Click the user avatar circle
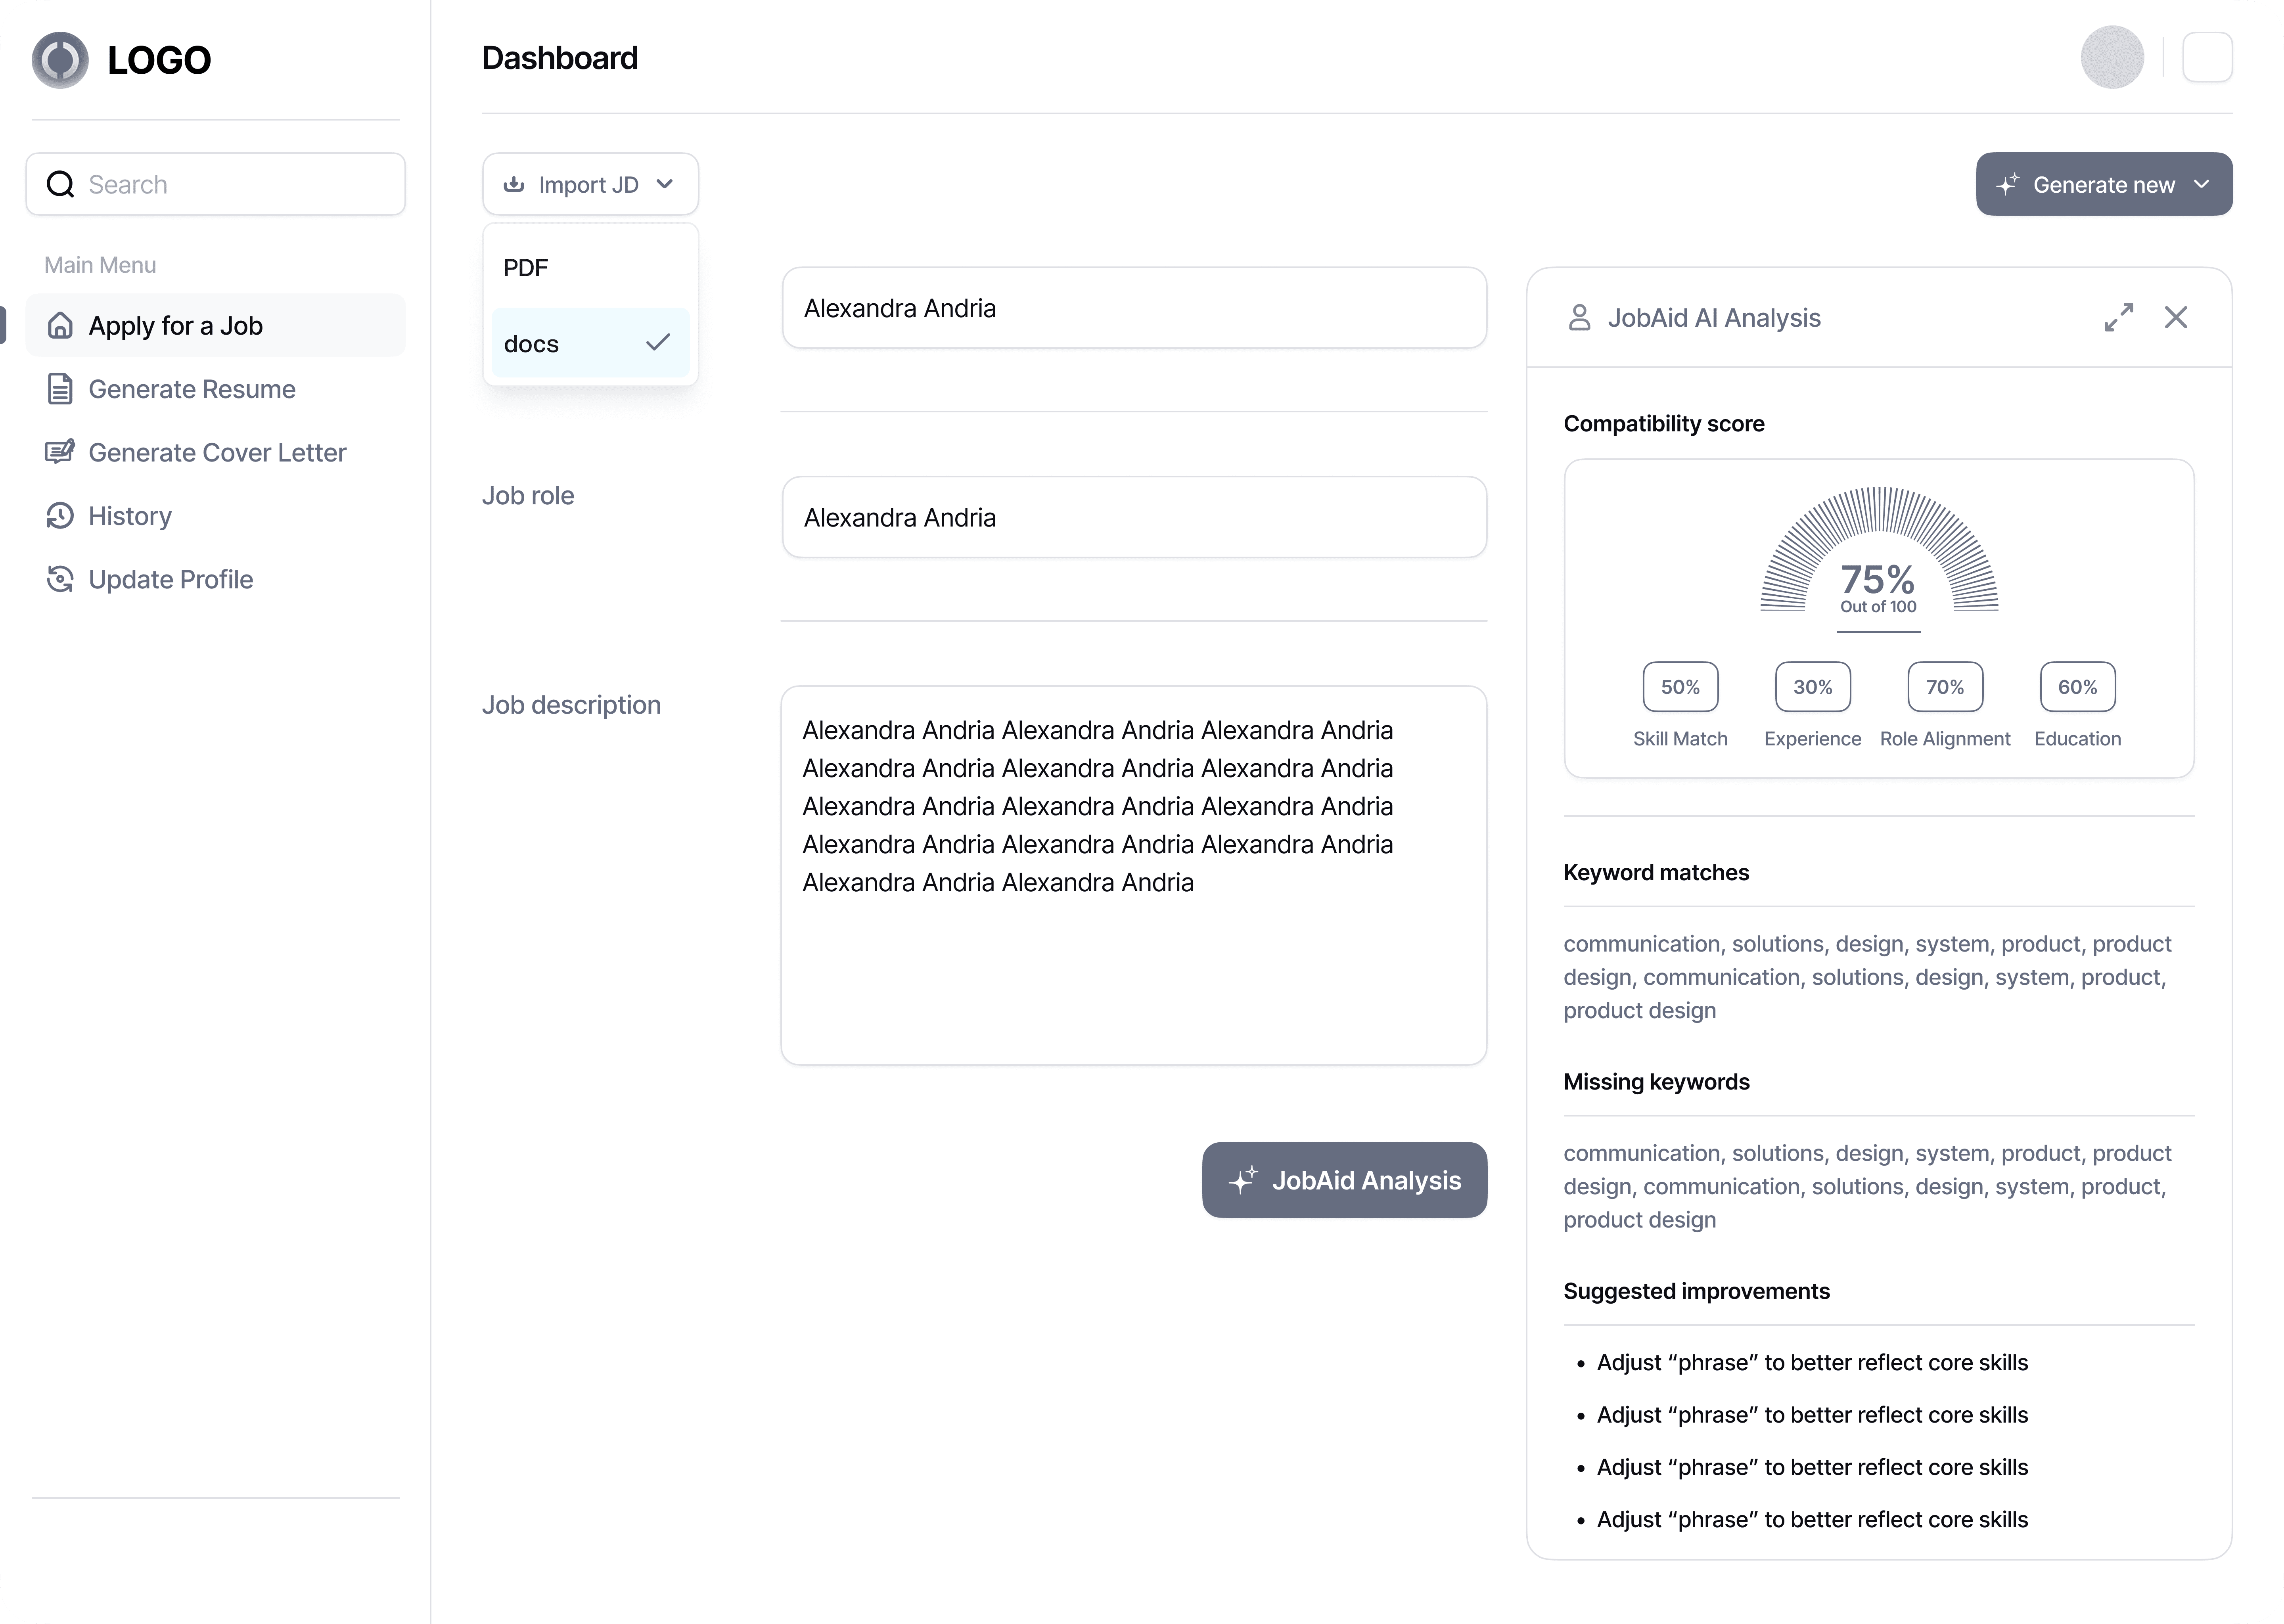The image size is (2284, 1624). 2112,58
